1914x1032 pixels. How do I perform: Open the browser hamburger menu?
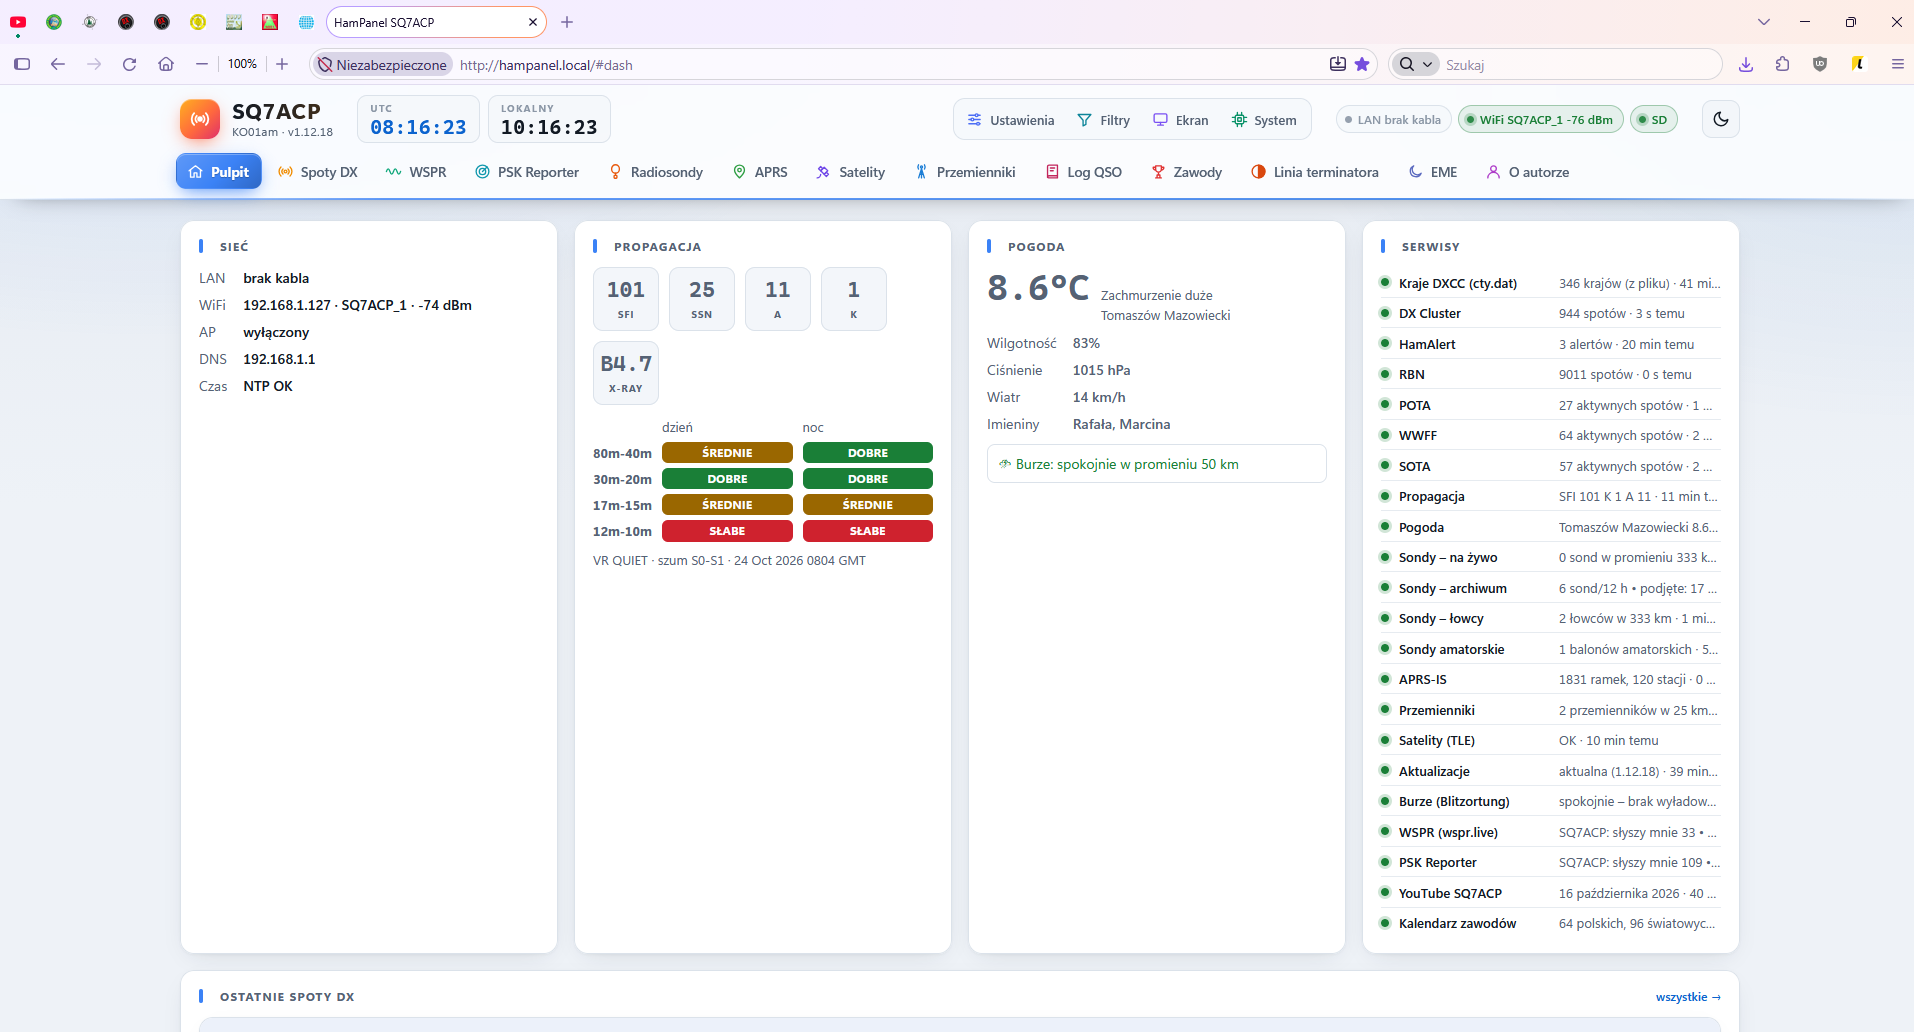tap(1897, 64)
